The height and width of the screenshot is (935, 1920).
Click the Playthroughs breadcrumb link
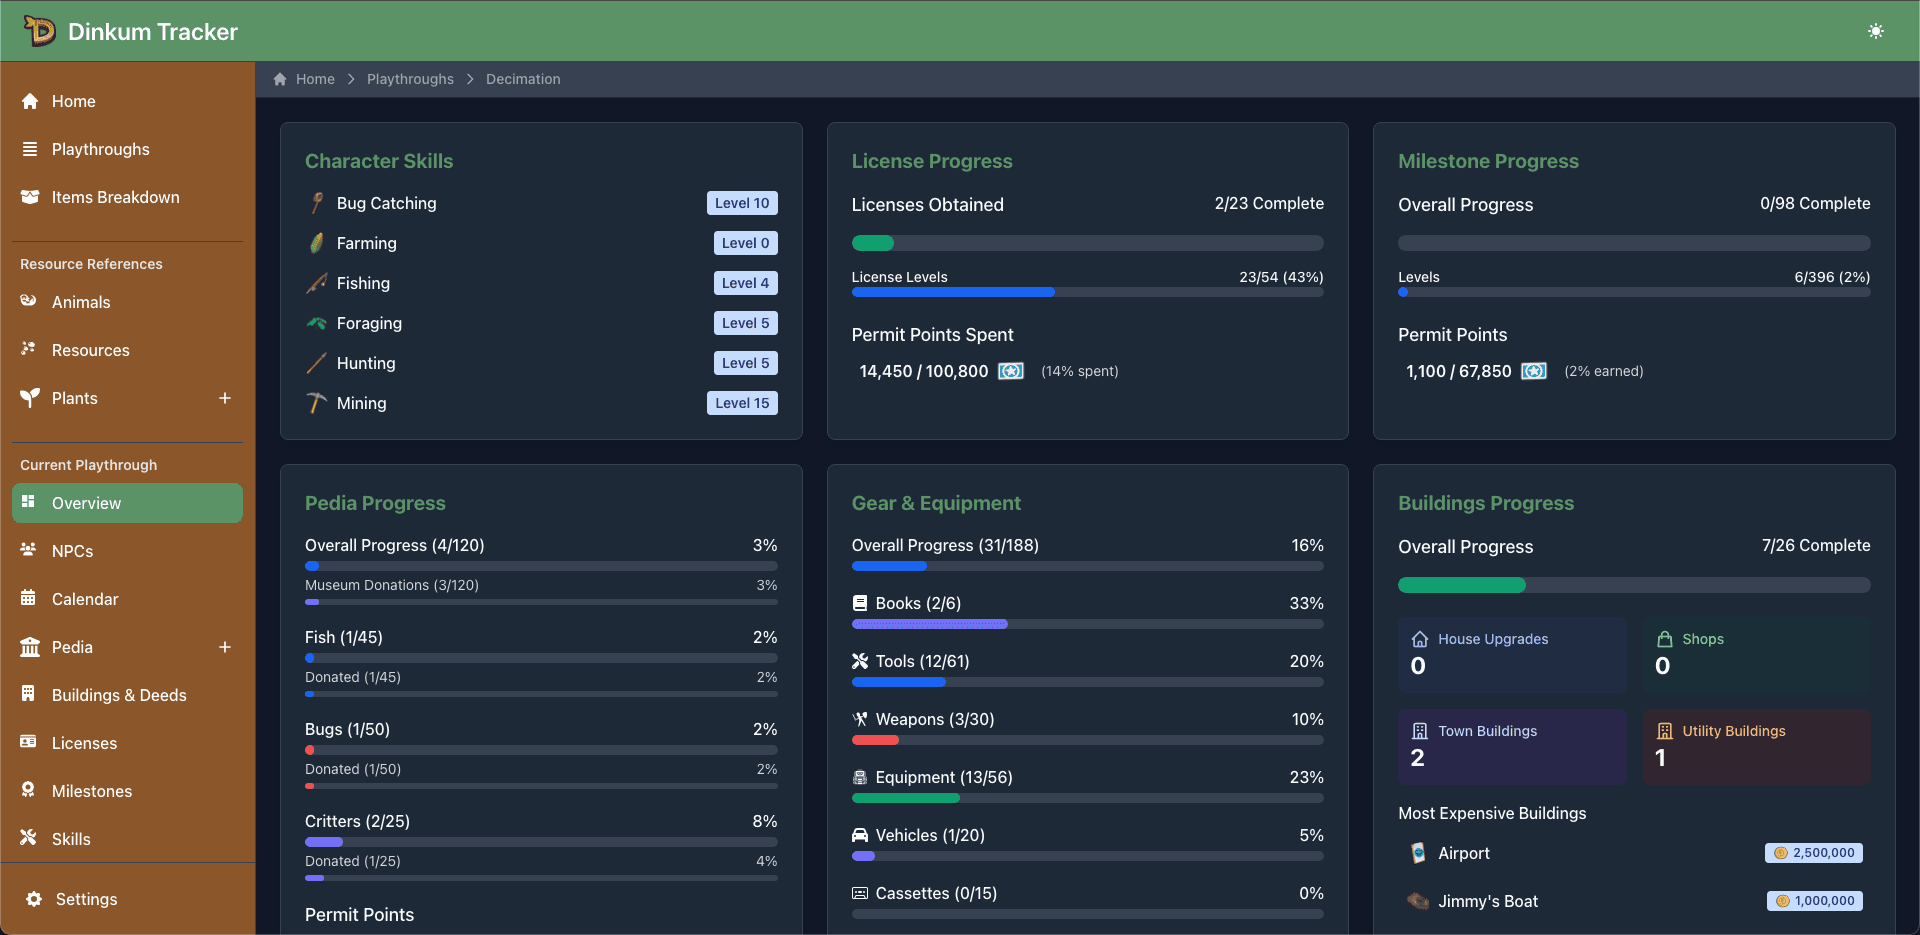coord(410,79)
